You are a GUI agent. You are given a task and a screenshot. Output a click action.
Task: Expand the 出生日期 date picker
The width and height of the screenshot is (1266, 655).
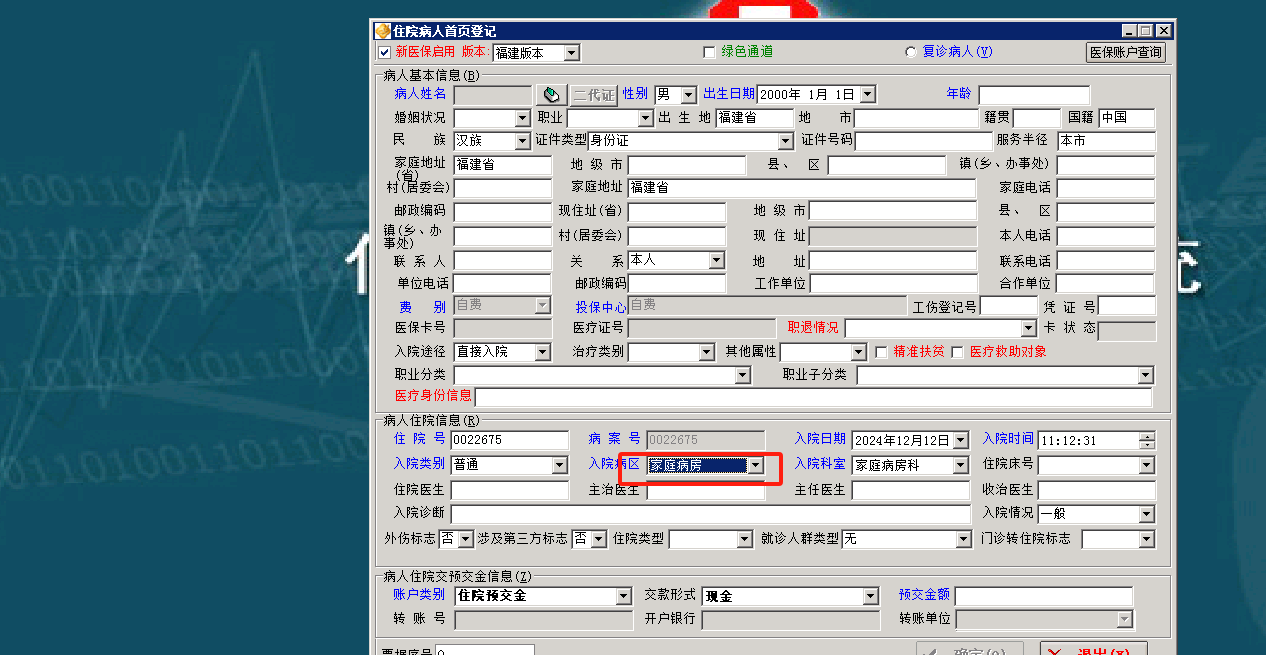(867, 95)
